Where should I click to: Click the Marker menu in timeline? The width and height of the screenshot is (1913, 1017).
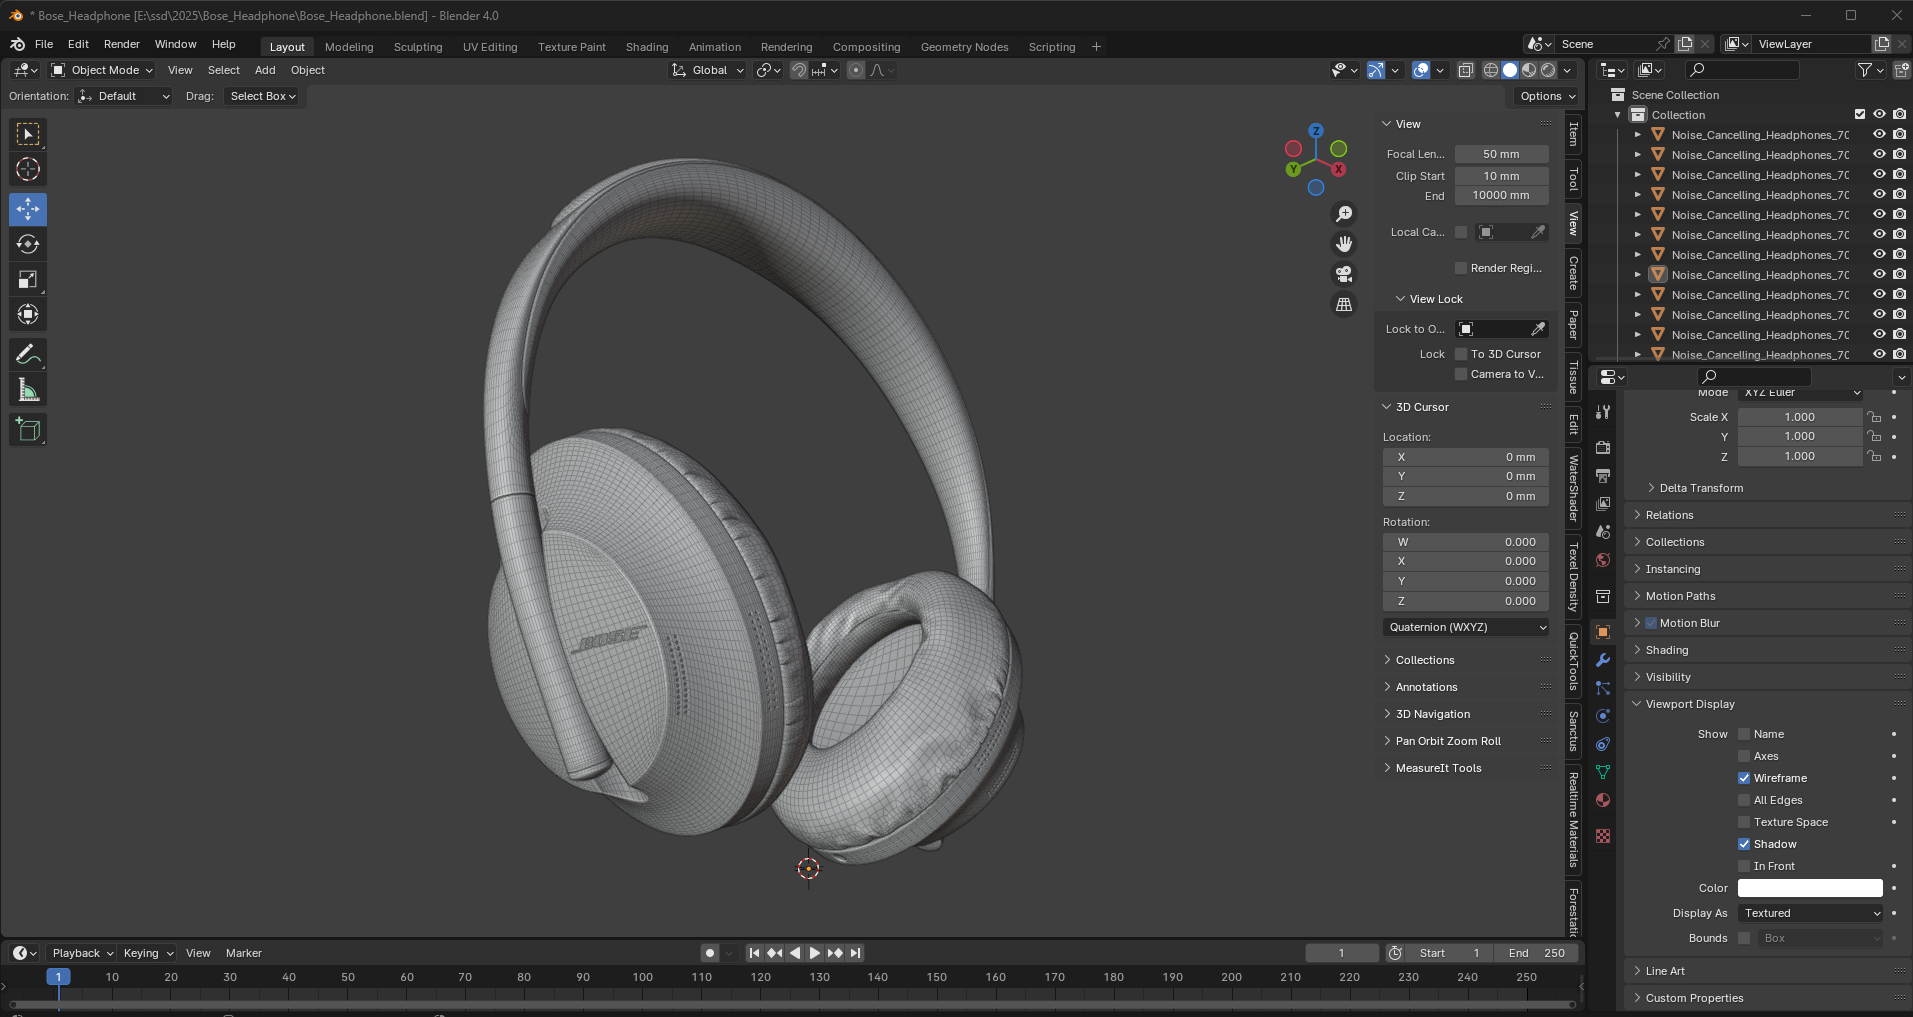244,953
